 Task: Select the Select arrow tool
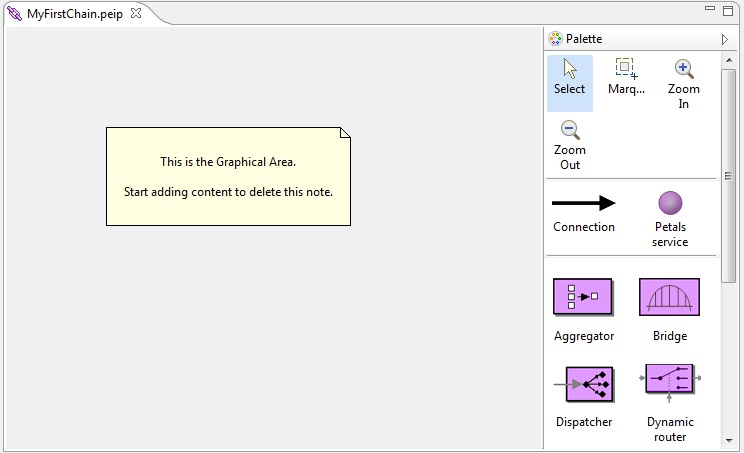[569, 78]
